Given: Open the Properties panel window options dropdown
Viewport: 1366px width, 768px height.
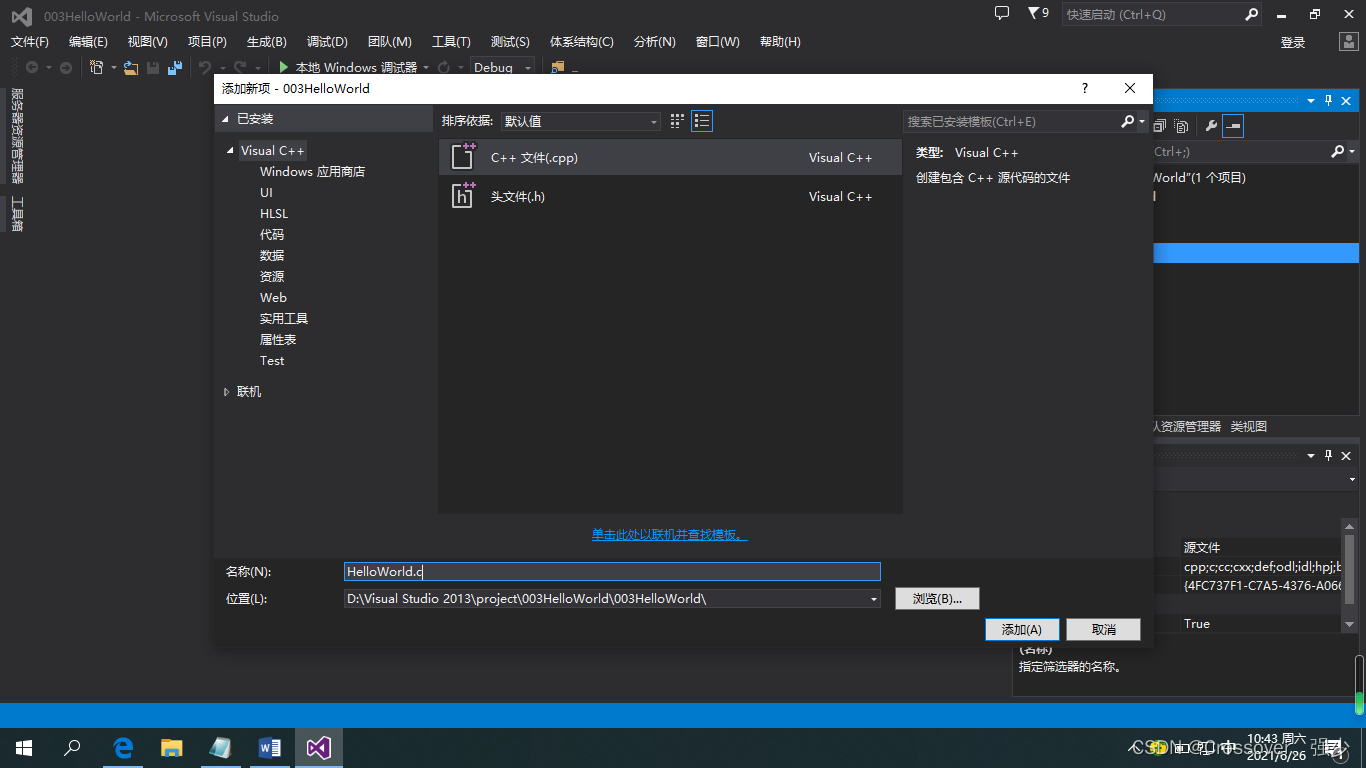Looking at the screenshot, I should (1311, 455).
